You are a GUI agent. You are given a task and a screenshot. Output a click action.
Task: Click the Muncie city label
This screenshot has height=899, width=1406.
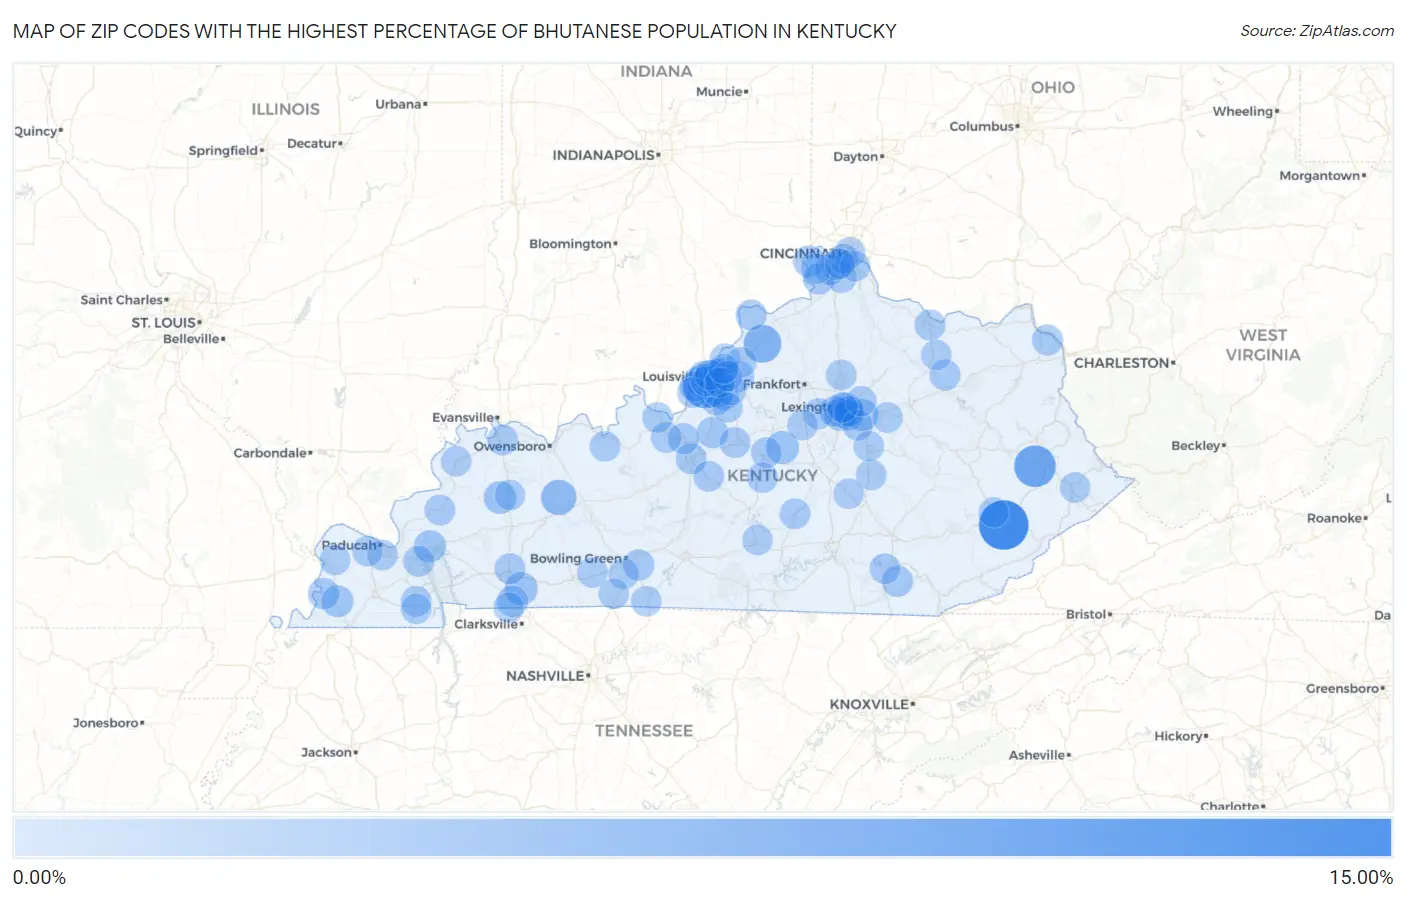tap(719, 91)
